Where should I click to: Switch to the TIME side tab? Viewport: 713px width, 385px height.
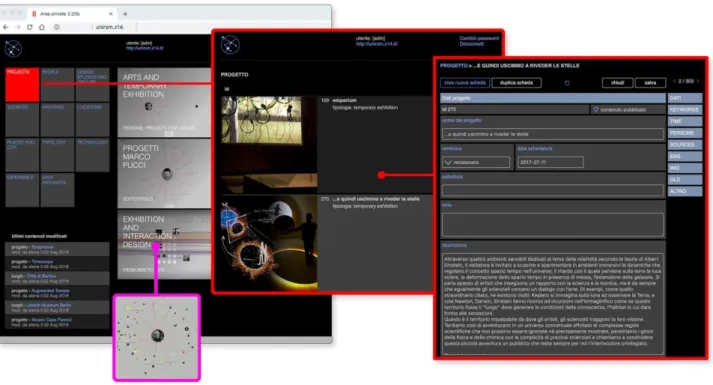click(x=685, y=121)
